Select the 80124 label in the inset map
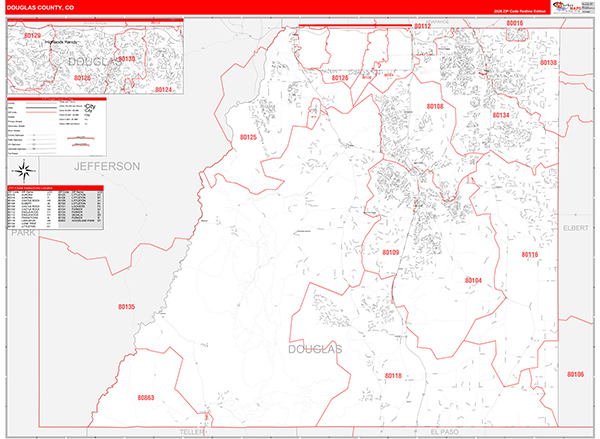Screen dimensions: 600x439 click(x=163, y=90)
